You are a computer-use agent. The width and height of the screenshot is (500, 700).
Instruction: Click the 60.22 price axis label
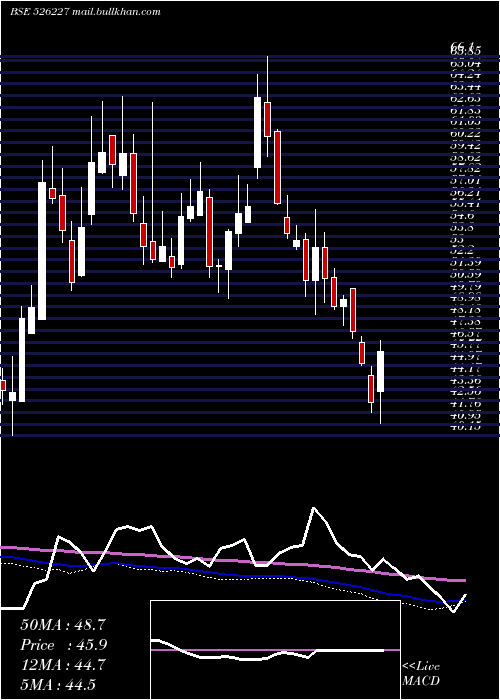(465, 133)
